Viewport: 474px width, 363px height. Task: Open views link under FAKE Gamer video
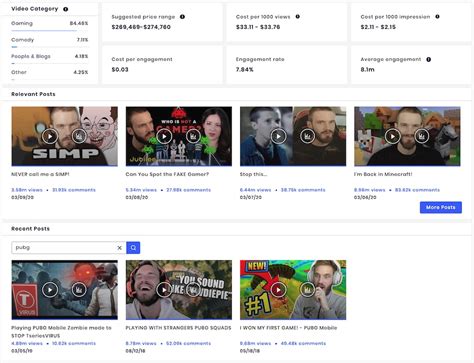coord(141,190)
